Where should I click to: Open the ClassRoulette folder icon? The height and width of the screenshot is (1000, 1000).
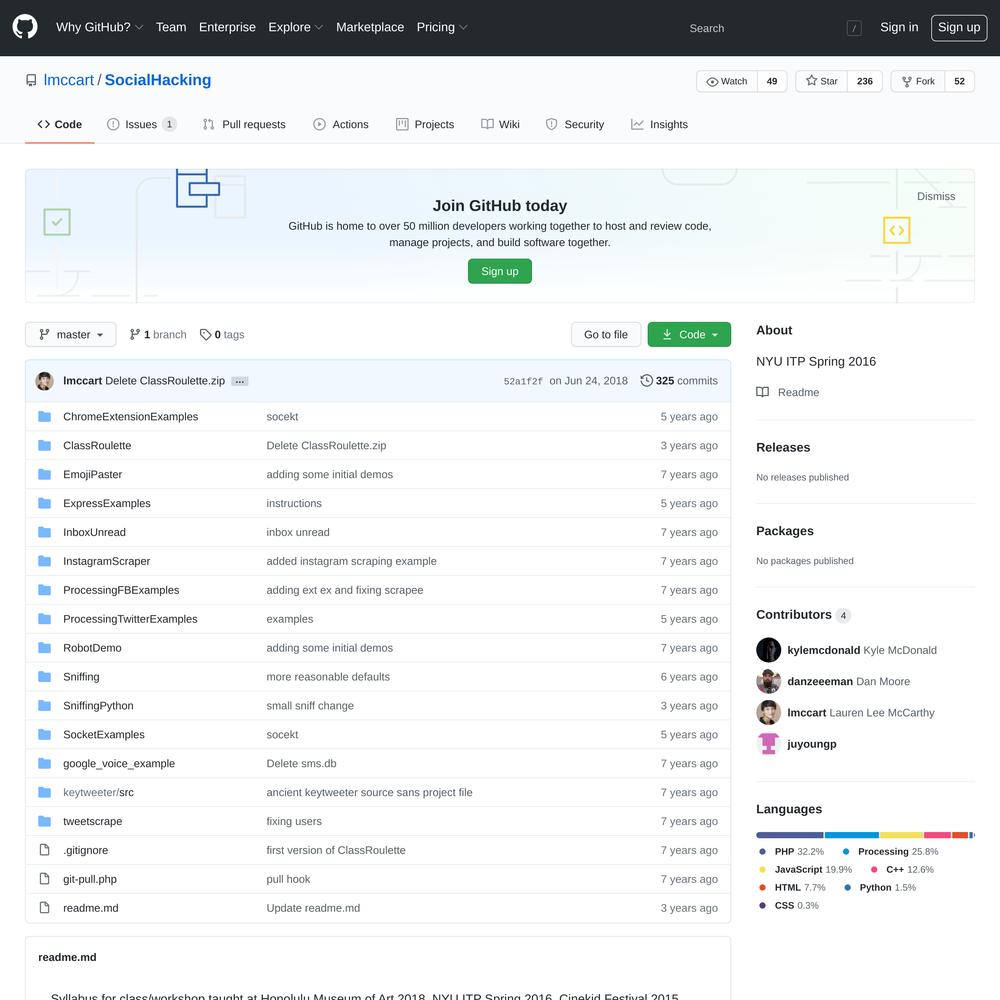tap(45, 445)
